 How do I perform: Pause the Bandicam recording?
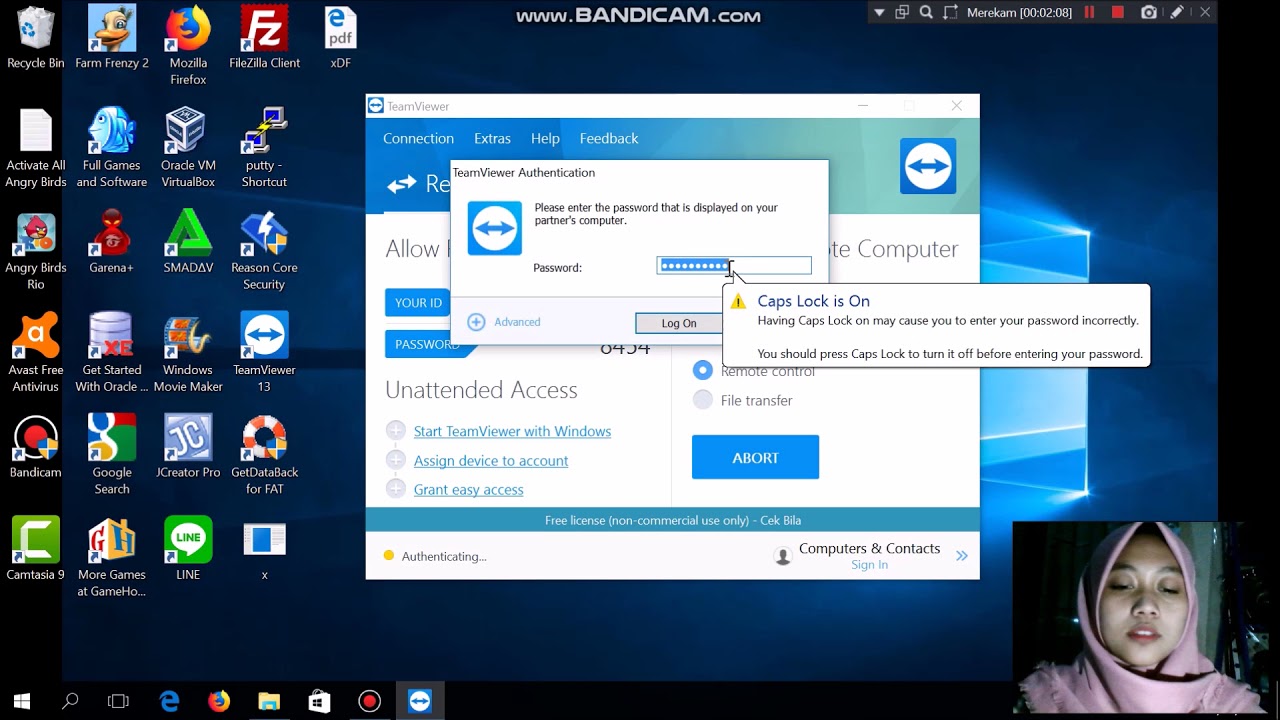(1089, 13)
